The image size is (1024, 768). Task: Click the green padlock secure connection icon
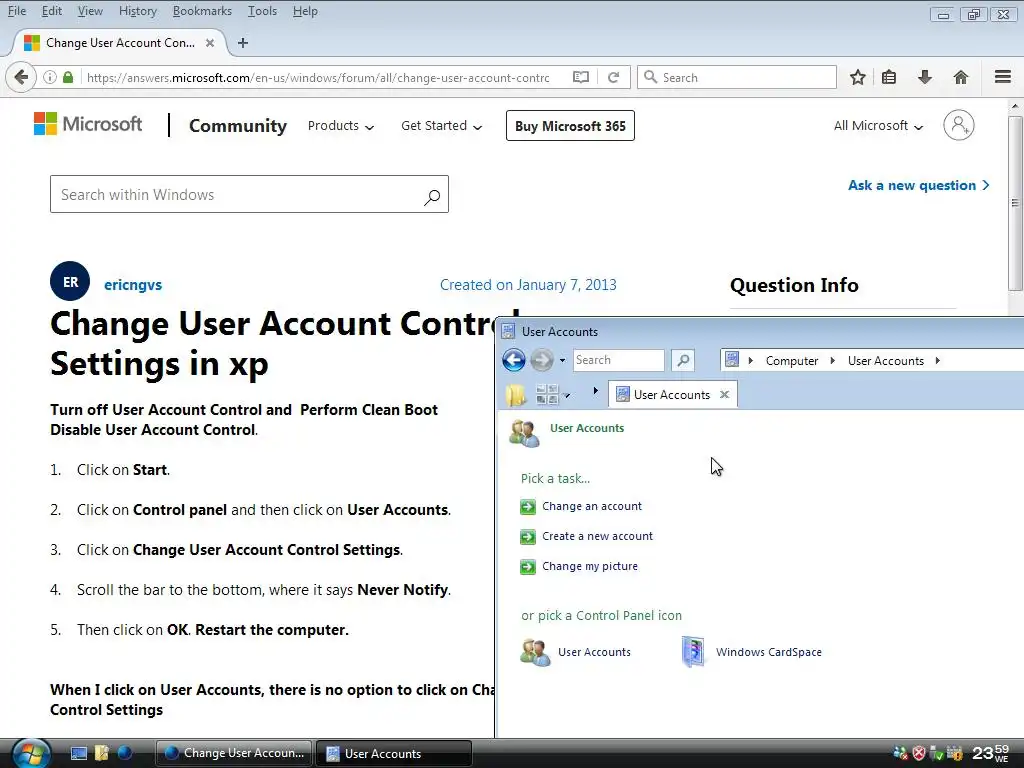[x=68, y=77]
